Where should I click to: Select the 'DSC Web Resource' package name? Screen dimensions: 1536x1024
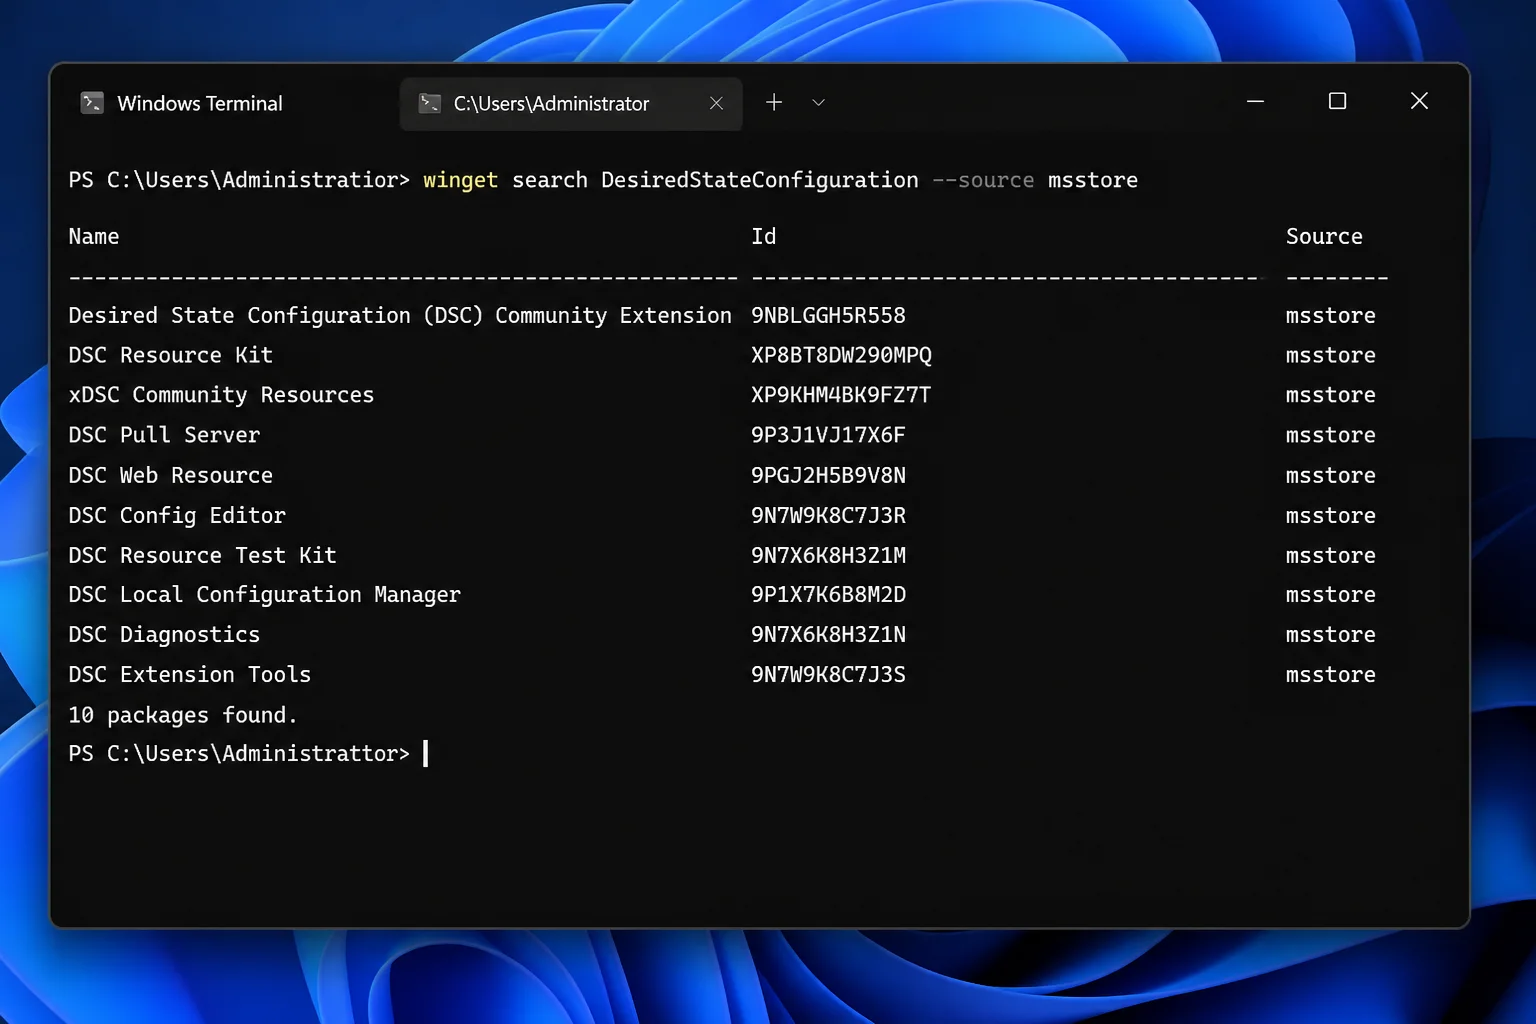(171, 475)
